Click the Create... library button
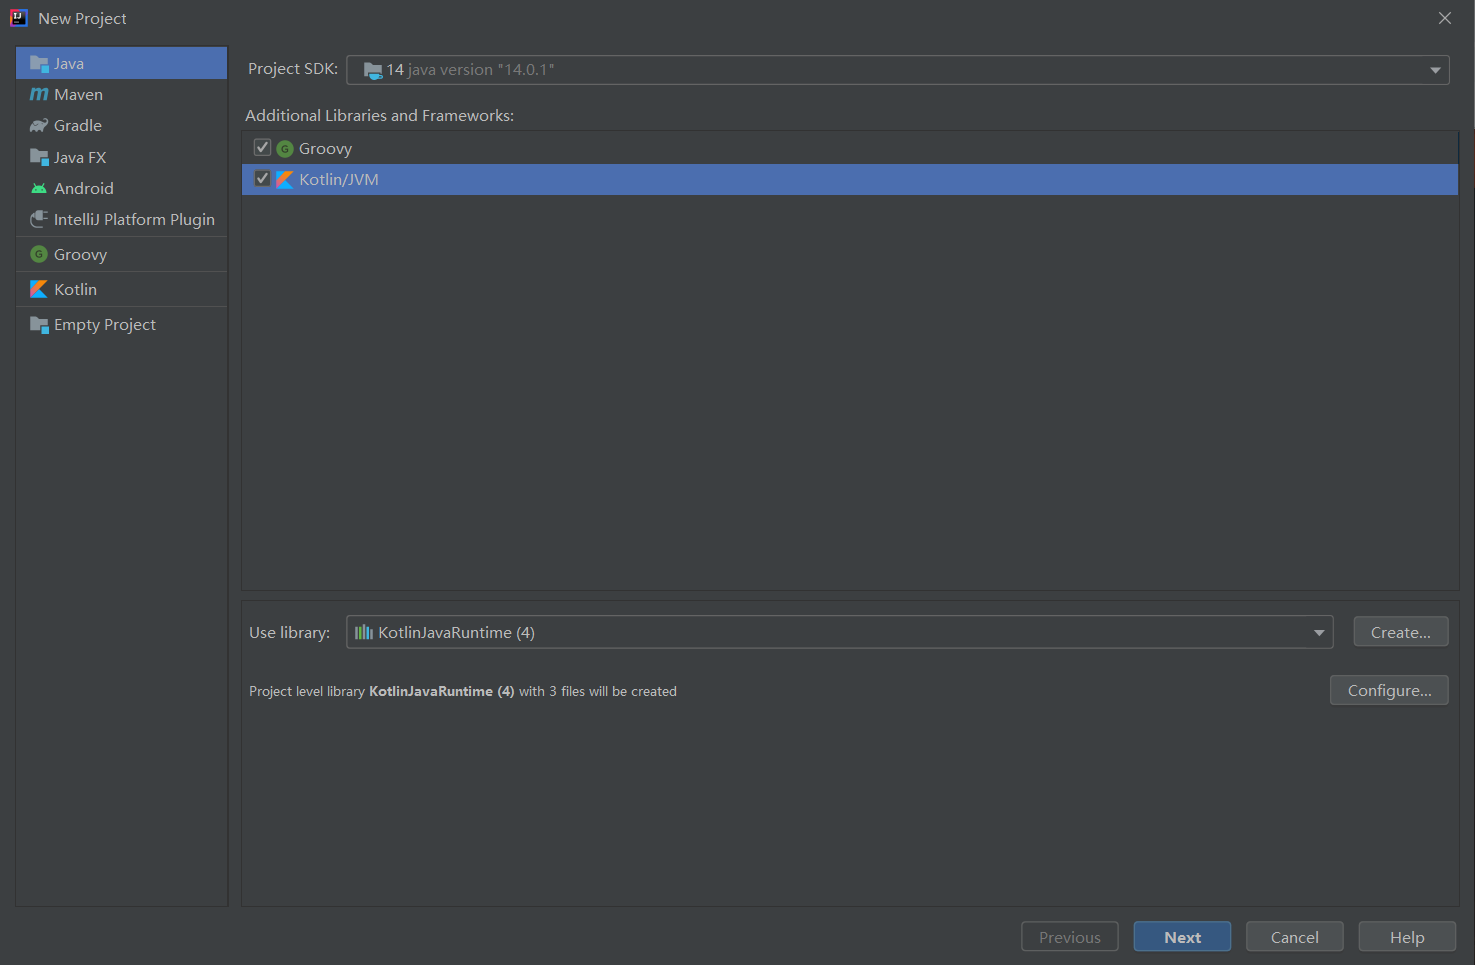Screen dimensions: 1475x965 tap(1400, 632)
